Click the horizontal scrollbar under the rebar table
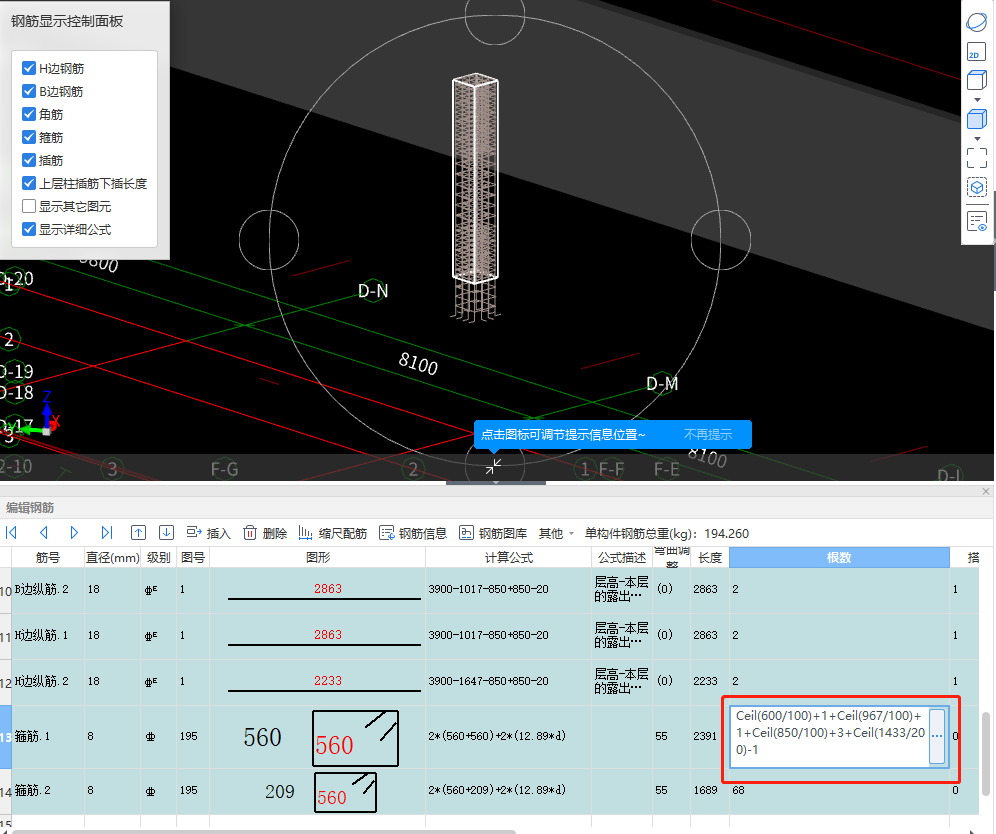Viewport: 996px width, 834px height. (x=264, y=831)
